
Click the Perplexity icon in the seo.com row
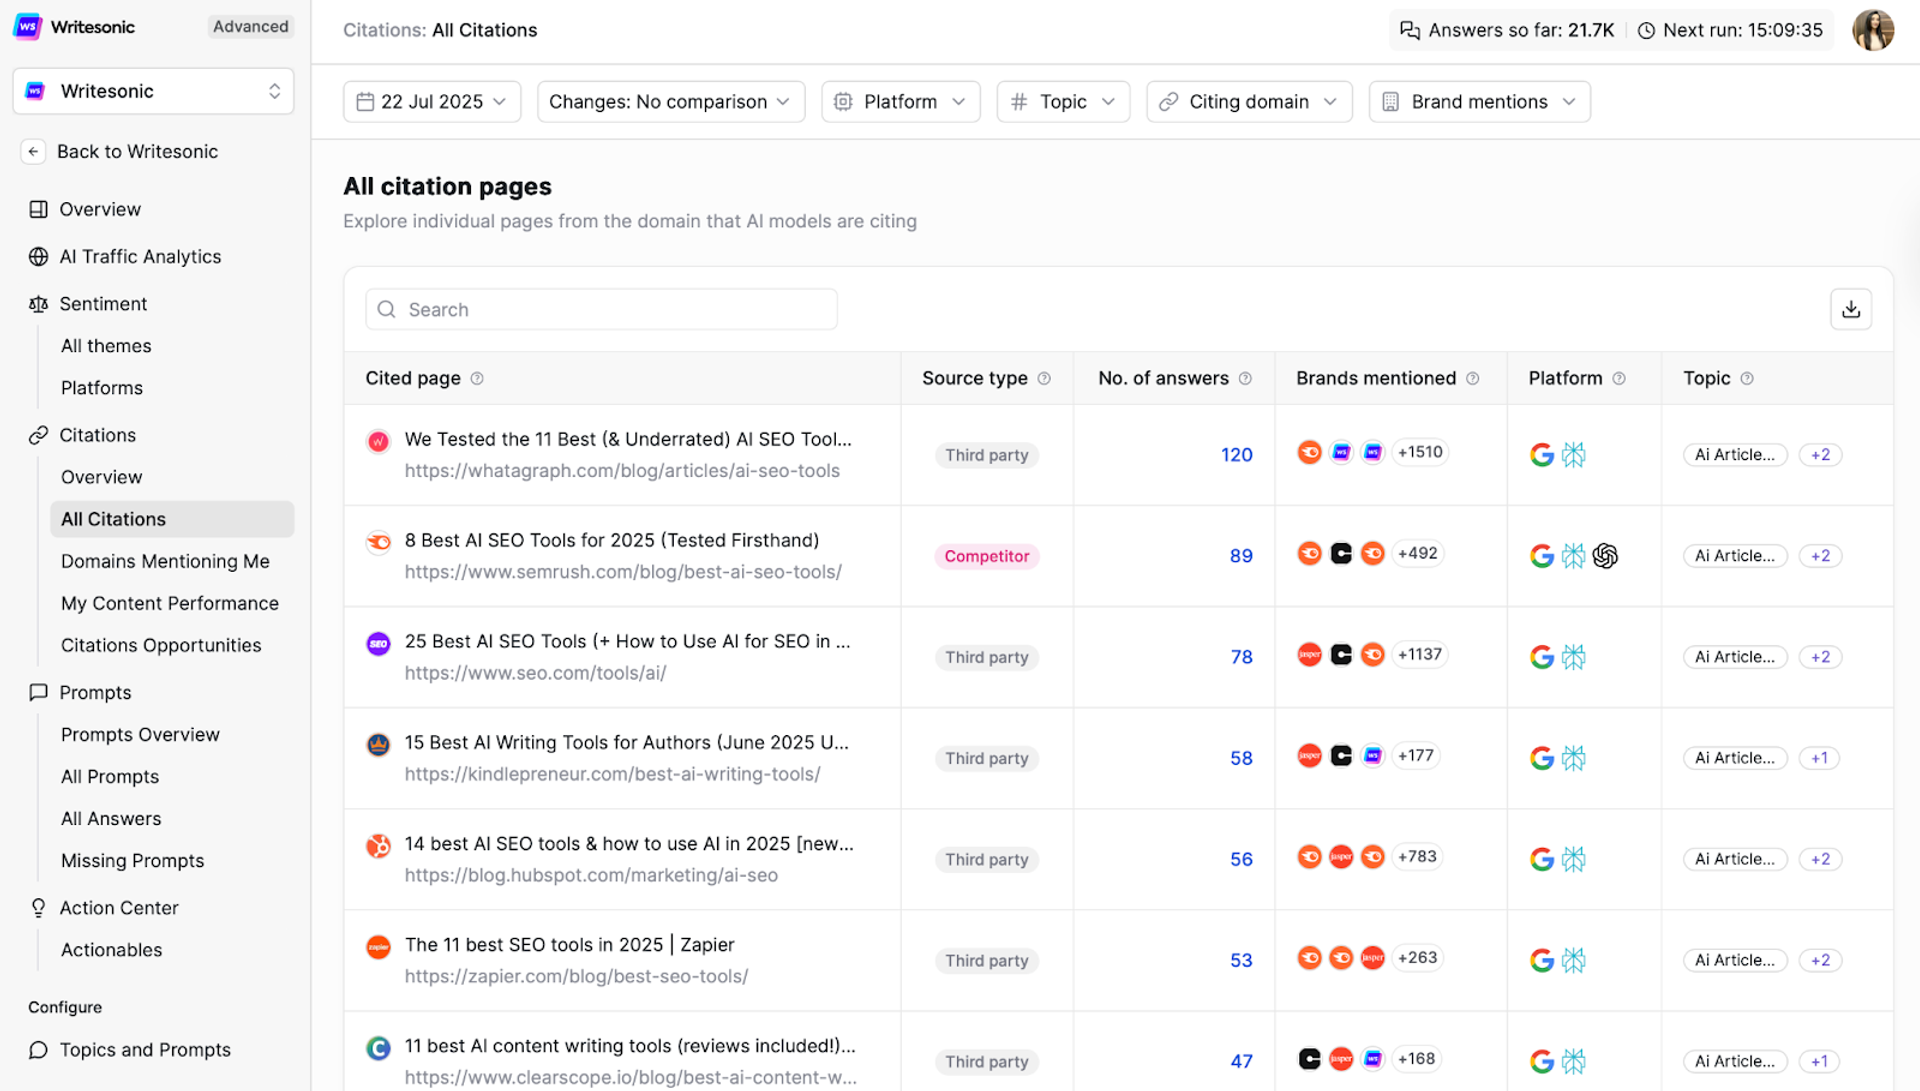pyautogui.click(x=1574, y=657)
